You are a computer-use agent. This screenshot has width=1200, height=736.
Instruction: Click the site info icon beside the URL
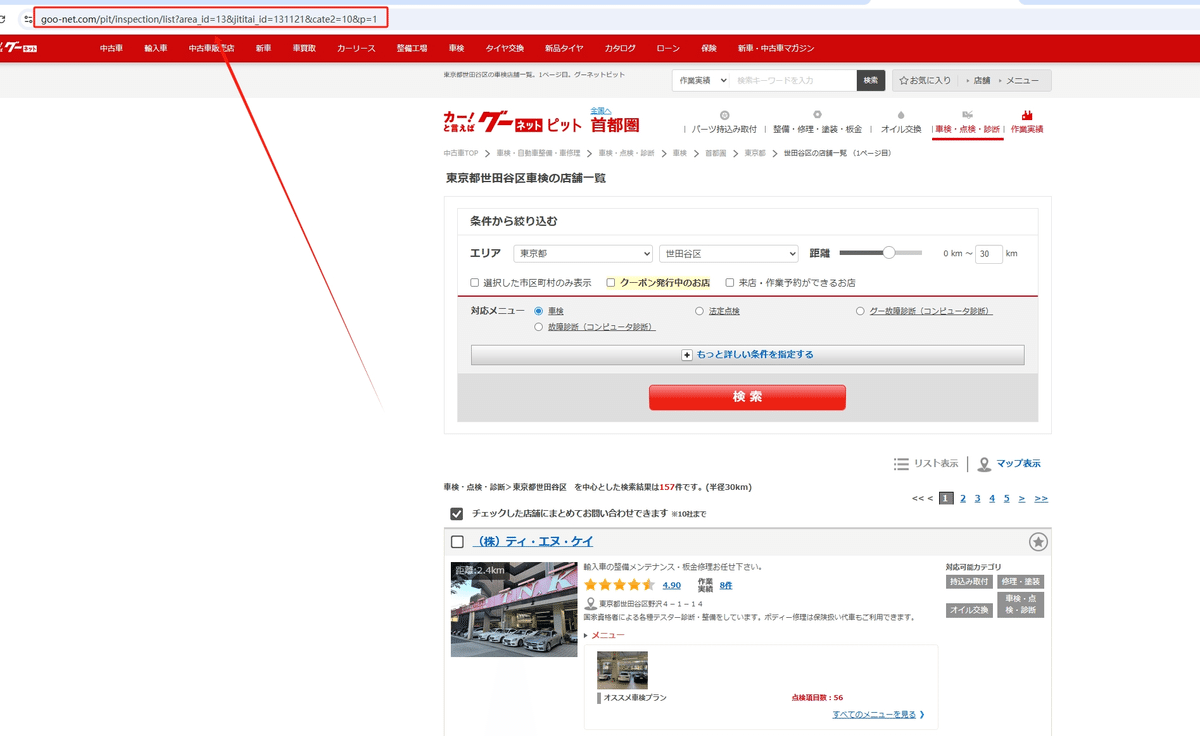pos(28,19)
